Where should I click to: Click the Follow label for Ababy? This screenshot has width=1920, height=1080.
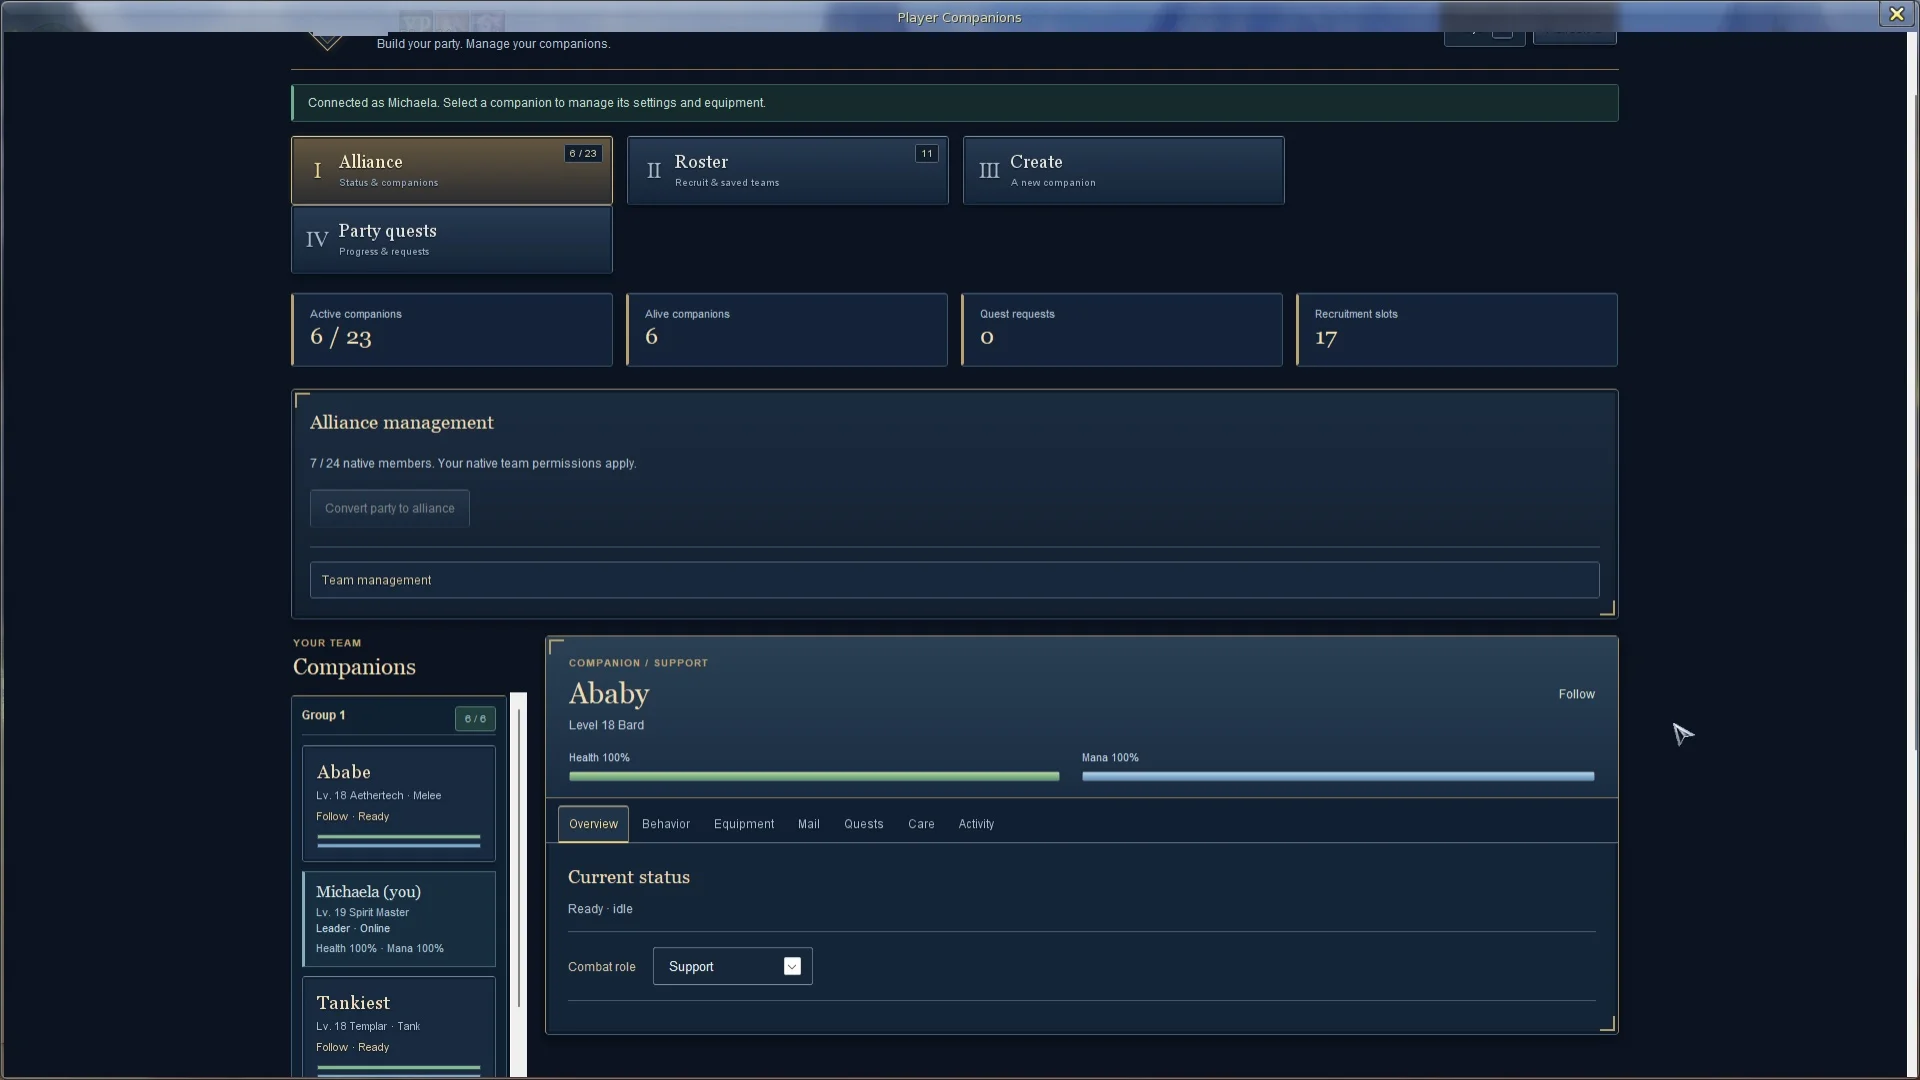[x=1576, y=694]
